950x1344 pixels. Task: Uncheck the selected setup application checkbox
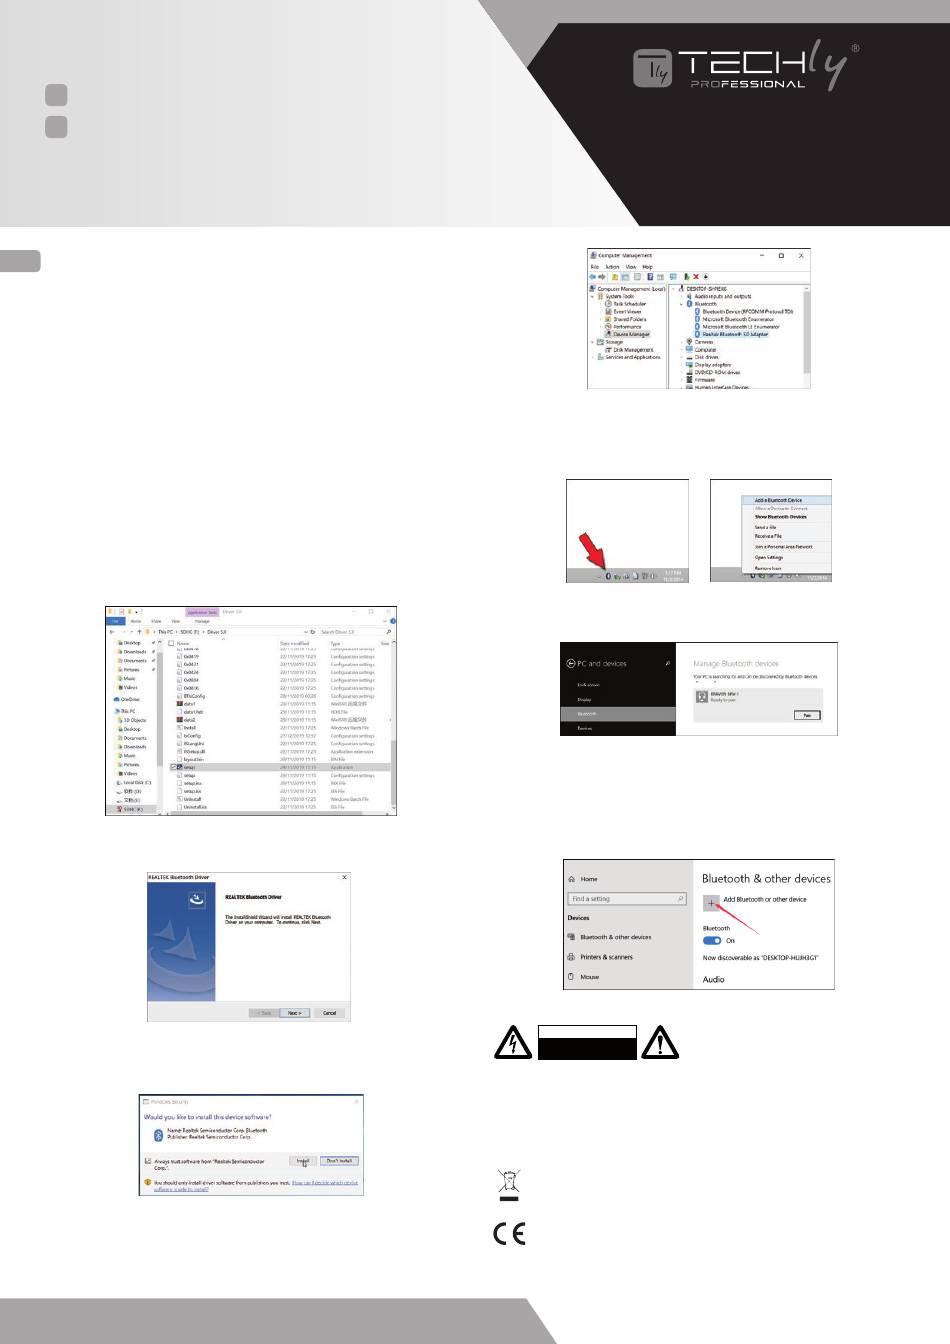tap(172, 767)
